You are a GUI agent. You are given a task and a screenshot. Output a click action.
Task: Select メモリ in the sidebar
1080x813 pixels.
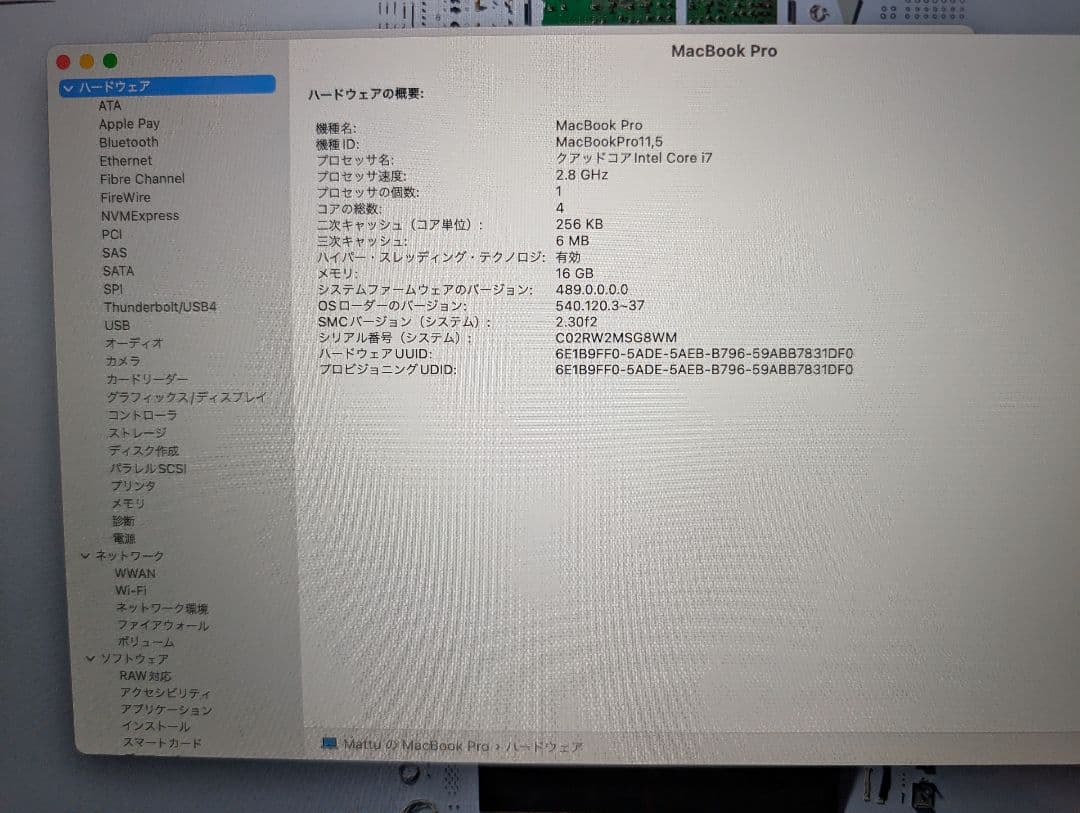[x=127, y=503]
